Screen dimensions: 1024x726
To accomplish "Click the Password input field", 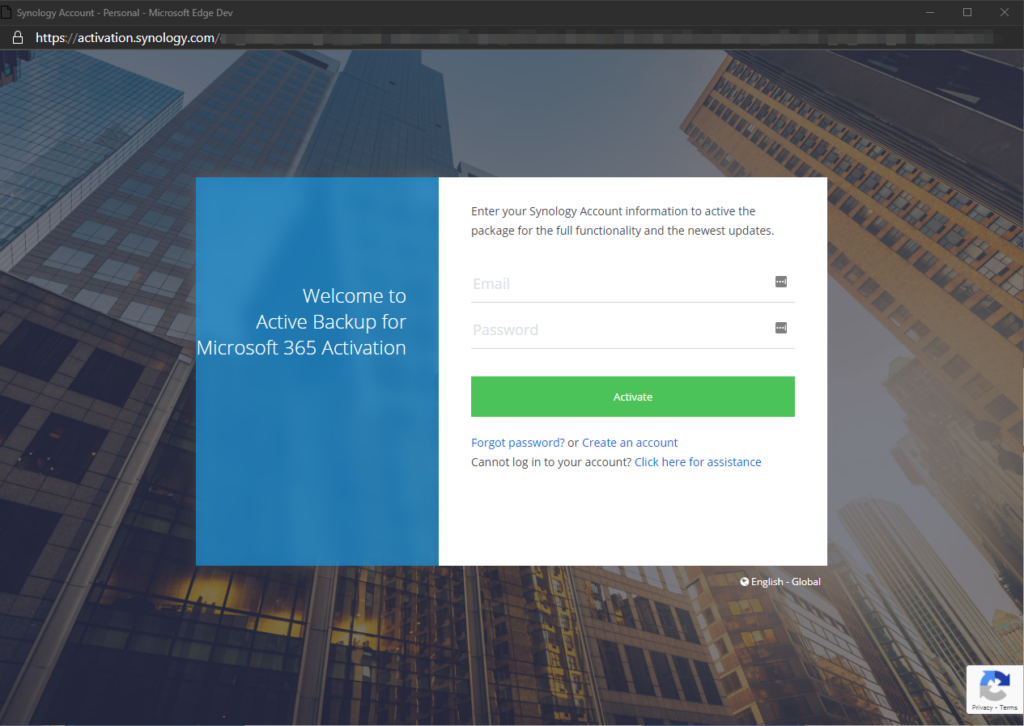I will [x=632, y=330].
